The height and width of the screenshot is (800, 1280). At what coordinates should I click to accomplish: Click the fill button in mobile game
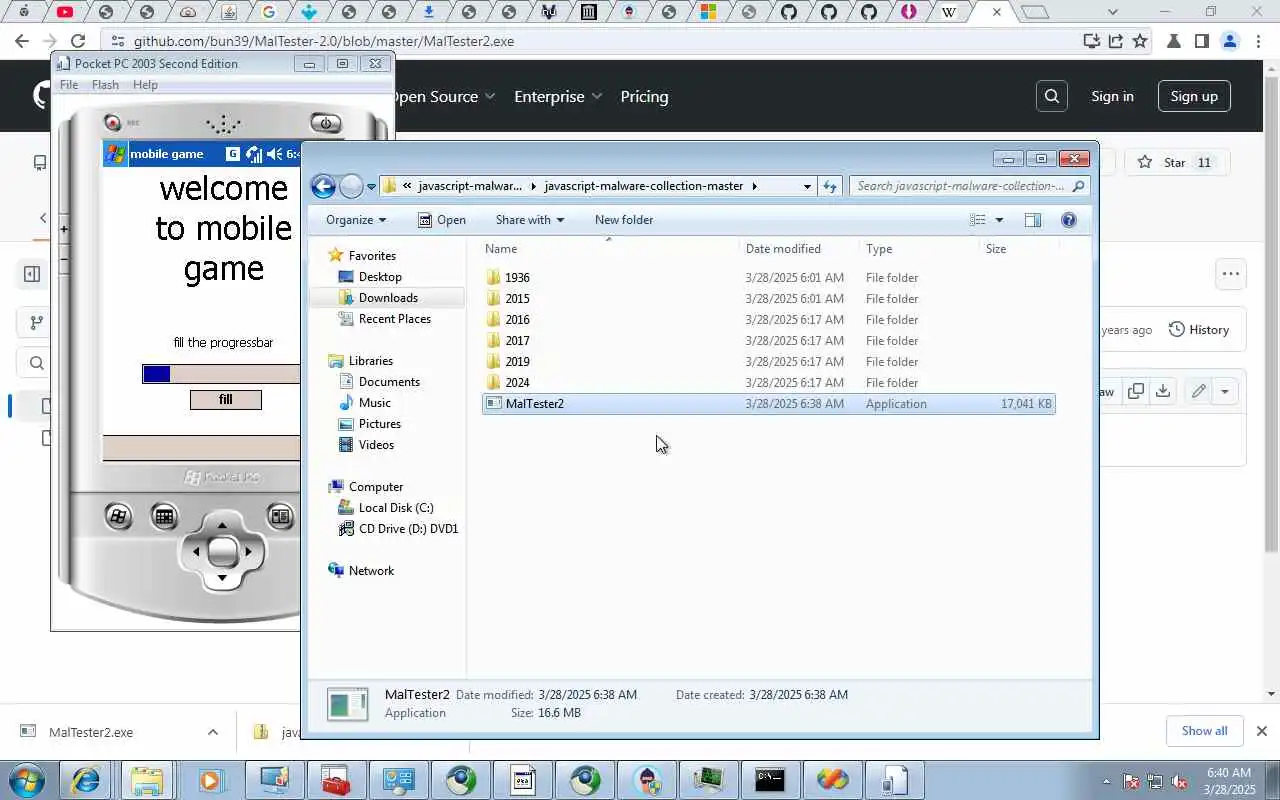tap(226, 400)
